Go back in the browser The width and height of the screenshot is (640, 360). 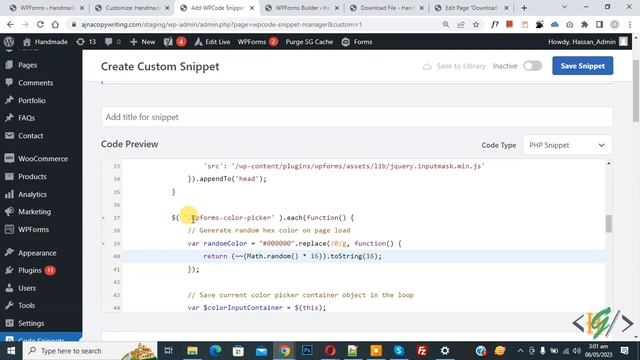click(x=10, y=24)
